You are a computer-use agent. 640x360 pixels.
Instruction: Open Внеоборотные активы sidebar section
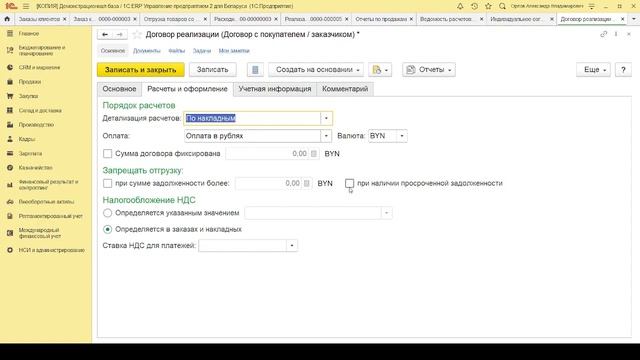coord(46,202)
